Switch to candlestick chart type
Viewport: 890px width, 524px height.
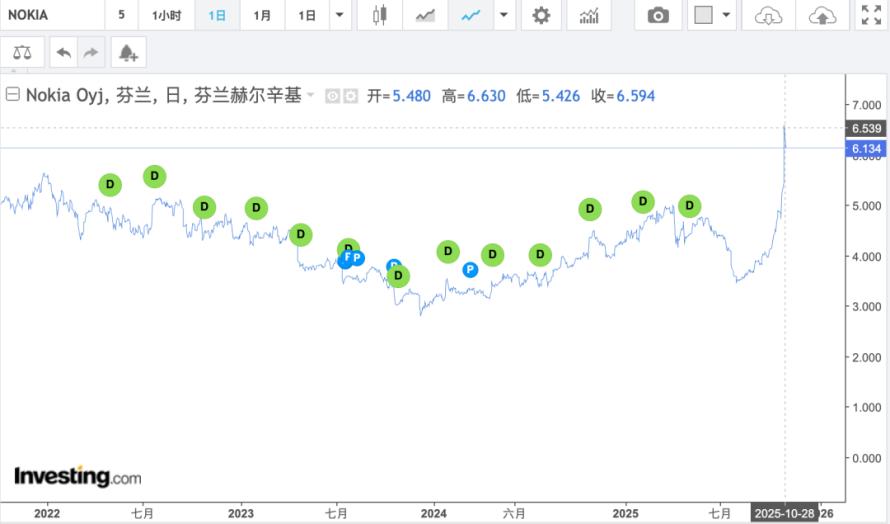click(379, 15)
